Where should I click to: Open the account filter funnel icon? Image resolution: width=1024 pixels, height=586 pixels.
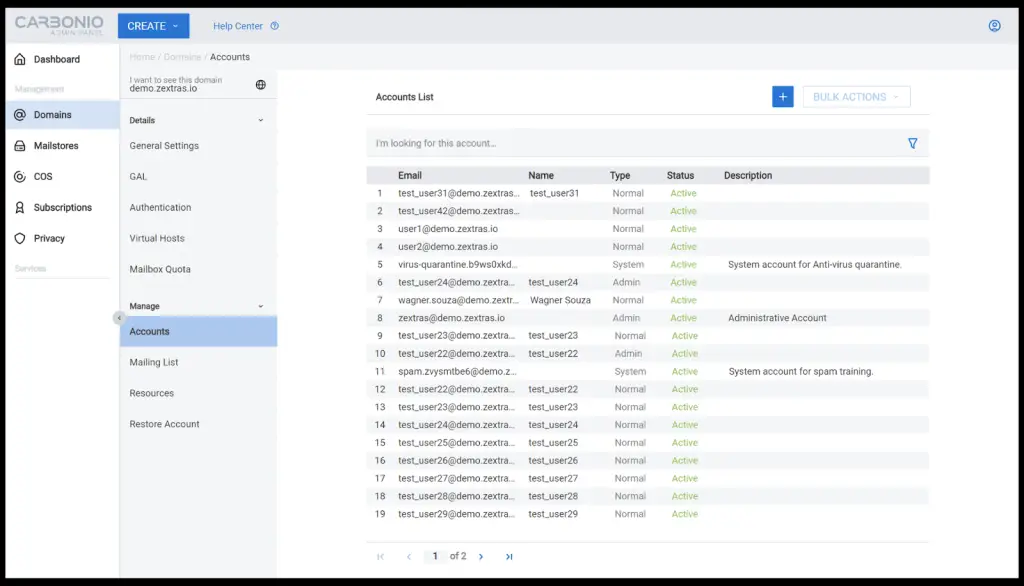point(912,143)
